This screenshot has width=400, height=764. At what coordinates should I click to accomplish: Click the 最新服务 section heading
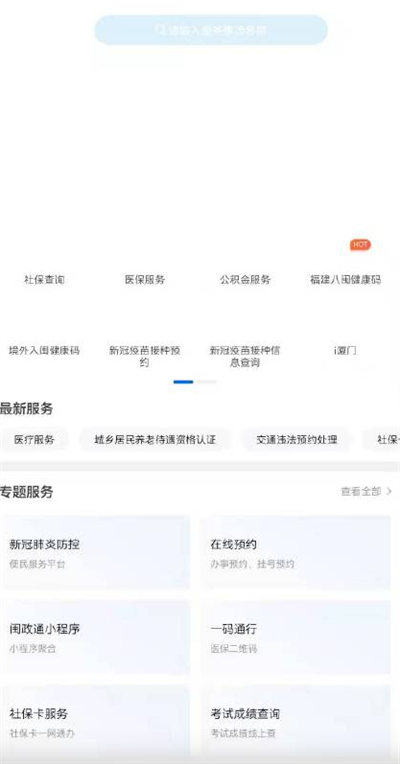point(26,408)
